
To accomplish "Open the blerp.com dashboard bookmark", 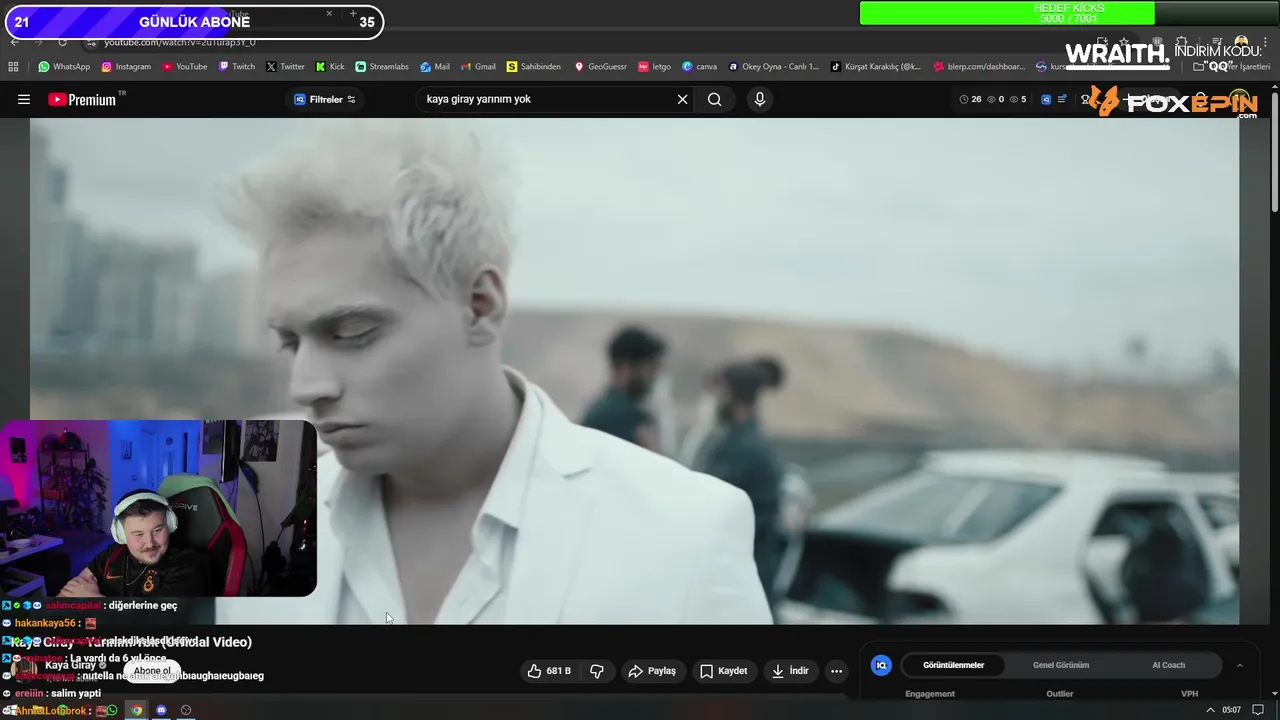I will pyautogui.click(x=979, y=67).
